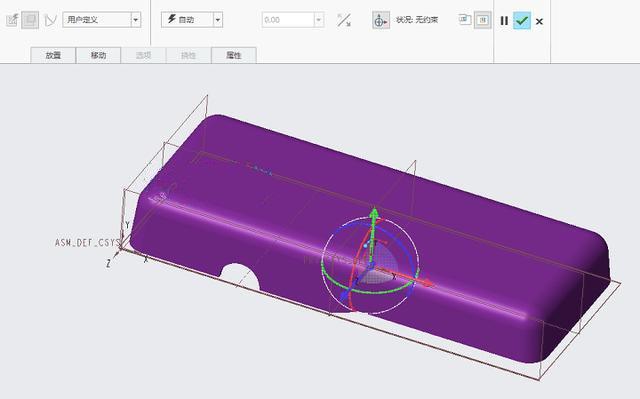Expand the offset value dropdown arrow
Viewport: 640px width, 399px height.
[x=319, y=20]
